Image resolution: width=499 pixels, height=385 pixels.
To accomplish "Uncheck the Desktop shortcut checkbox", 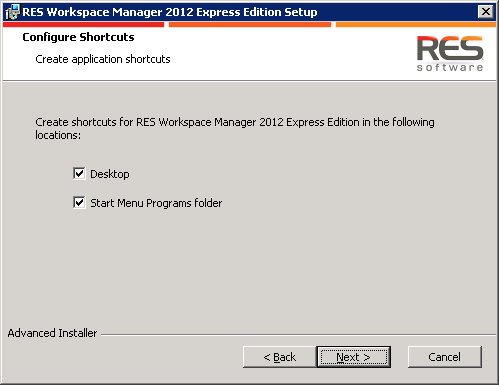I will 79,174.
